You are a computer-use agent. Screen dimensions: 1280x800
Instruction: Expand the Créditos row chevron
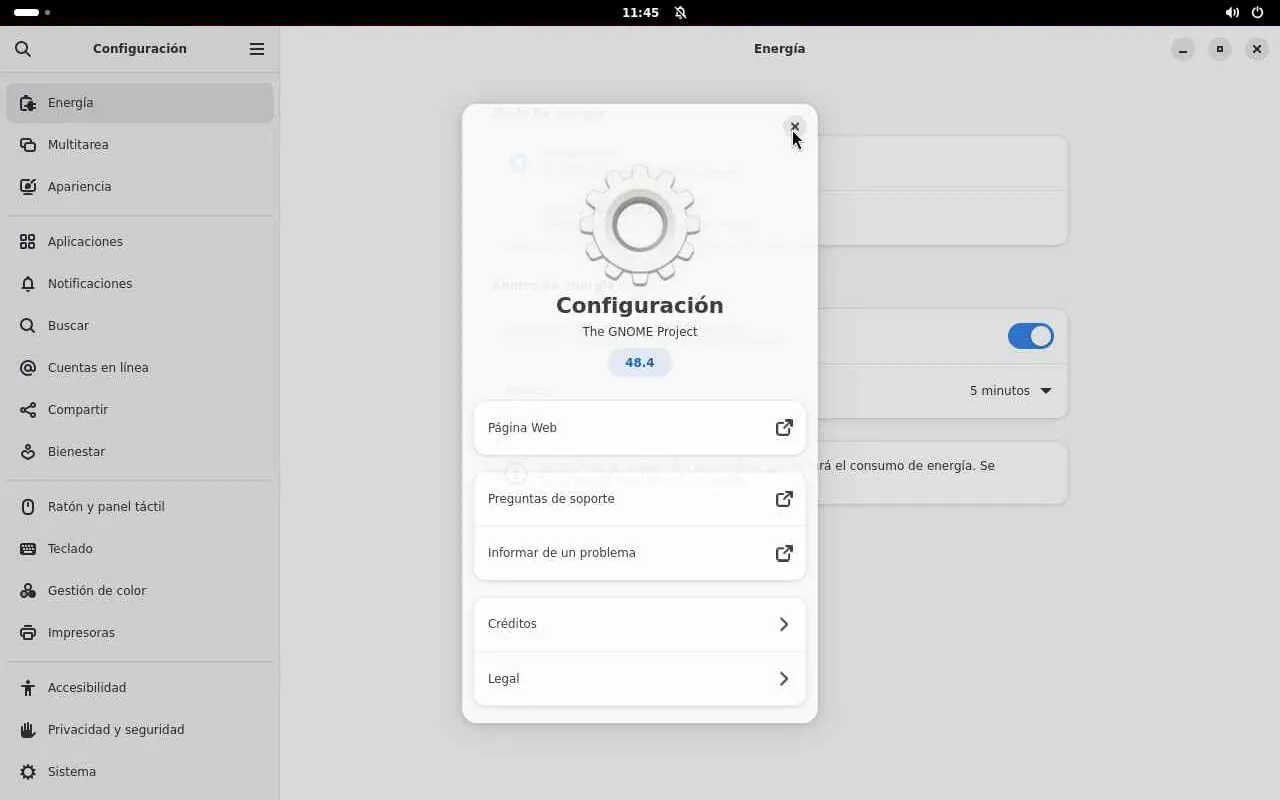pyautogui.click(x=784, y=624)
